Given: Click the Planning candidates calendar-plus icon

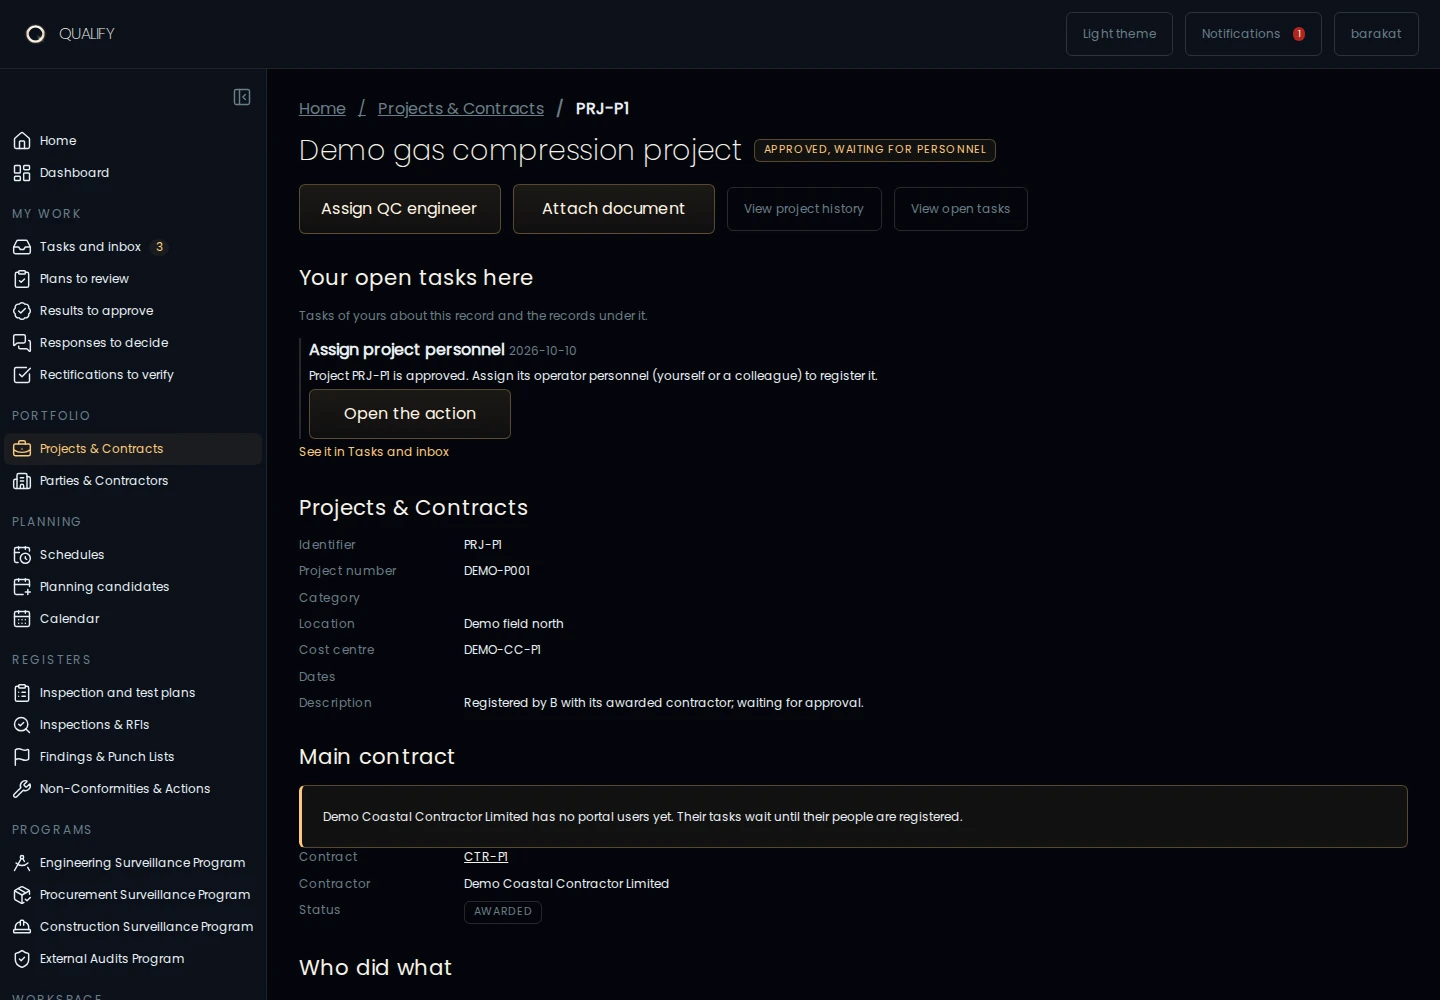Looking at the screenshot, I should click(x=22, y=587).
